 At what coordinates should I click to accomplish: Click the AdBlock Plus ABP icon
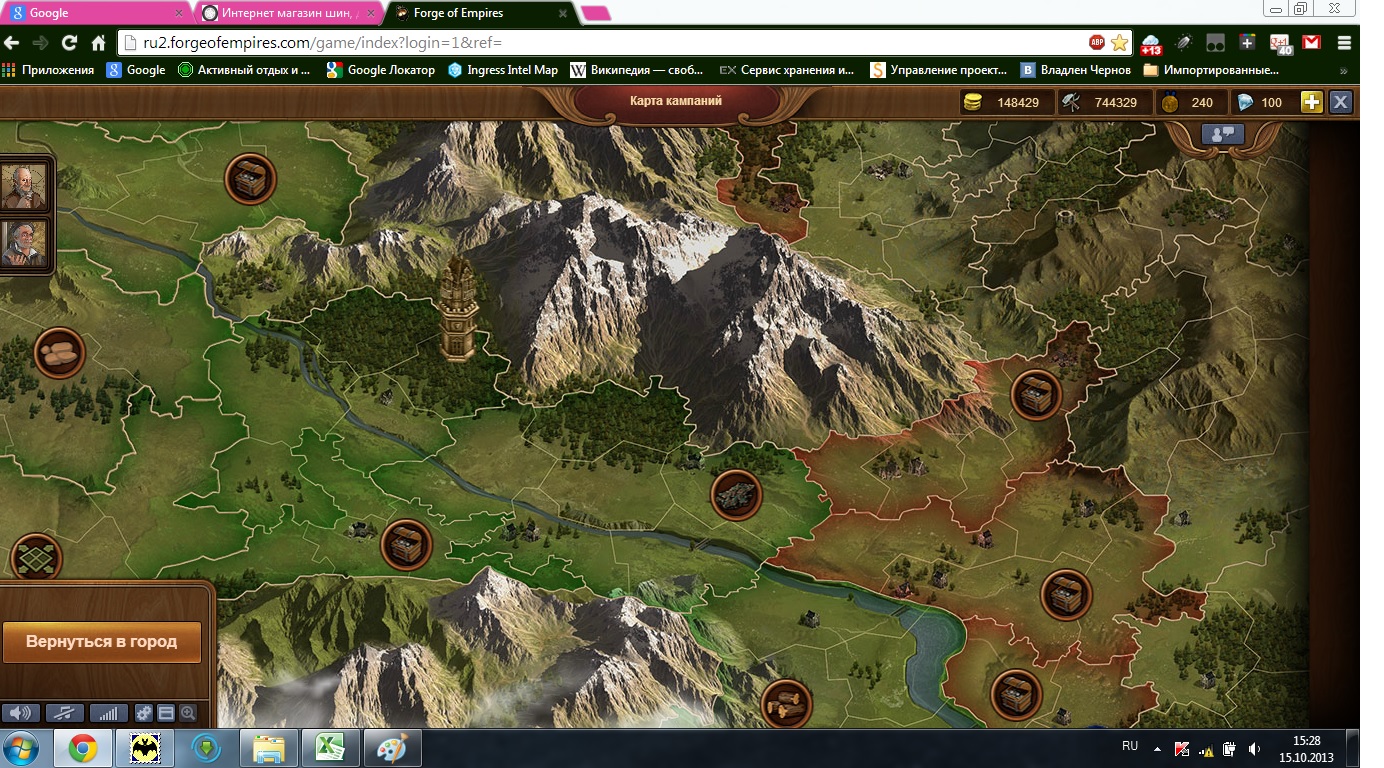pyautogui.click(x=1097, y=43)
